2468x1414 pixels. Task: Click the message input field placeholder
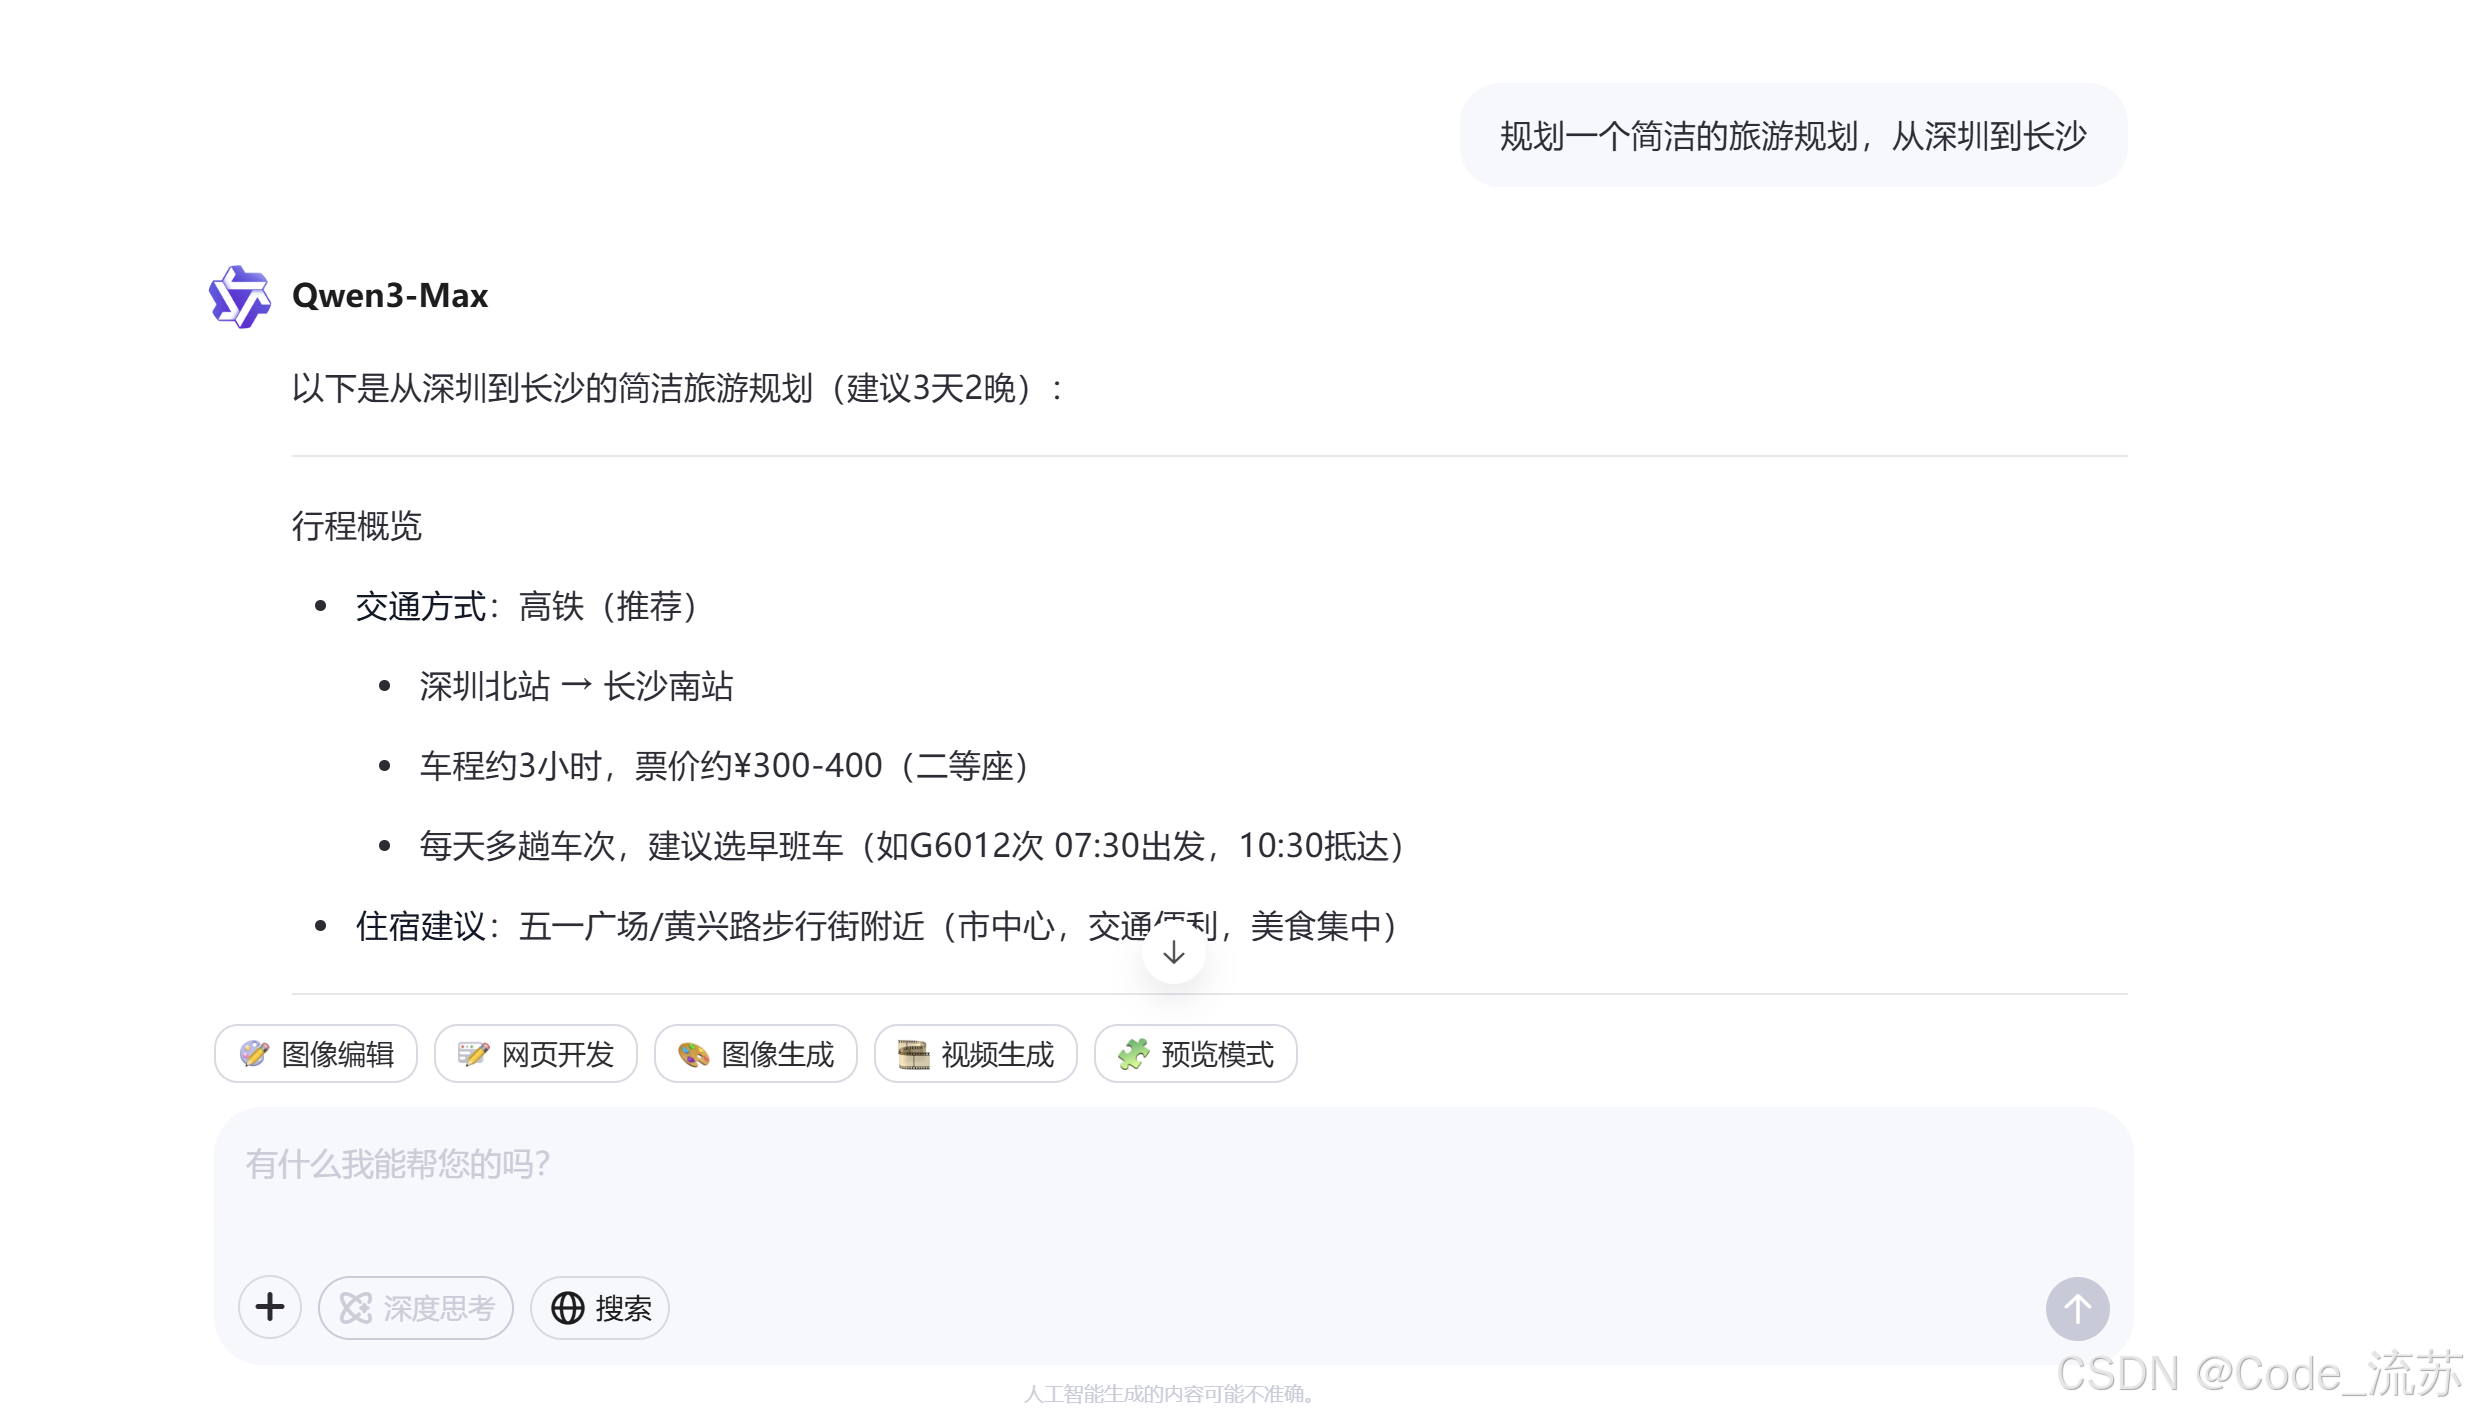[x=398, y=1164]
